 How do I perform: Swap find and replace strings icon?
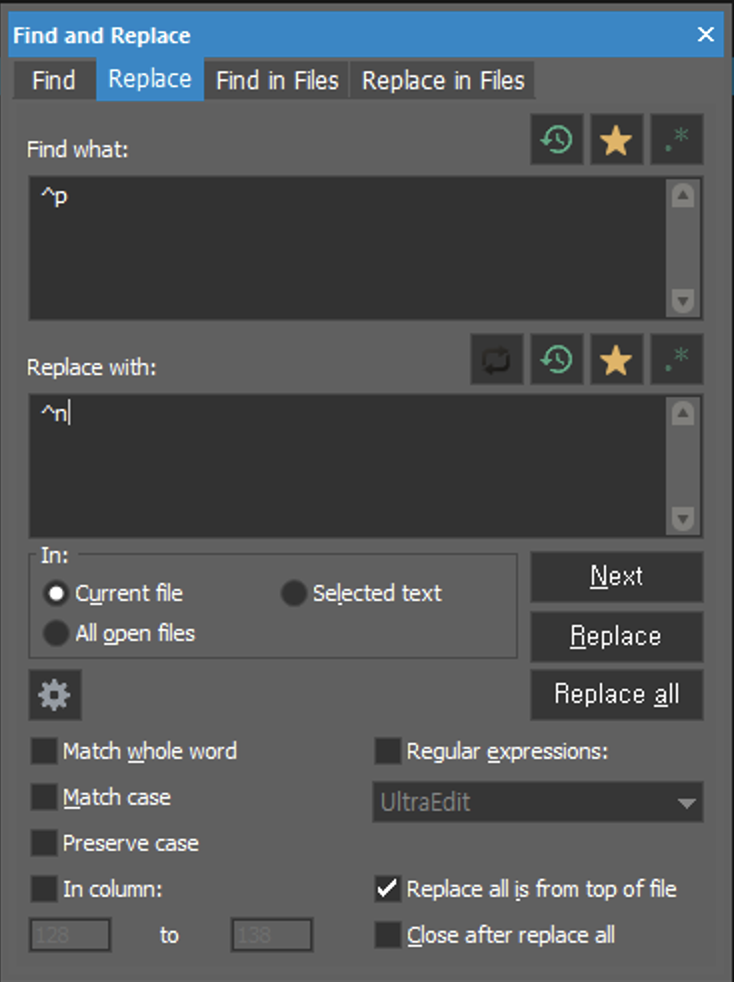(497, 360)
